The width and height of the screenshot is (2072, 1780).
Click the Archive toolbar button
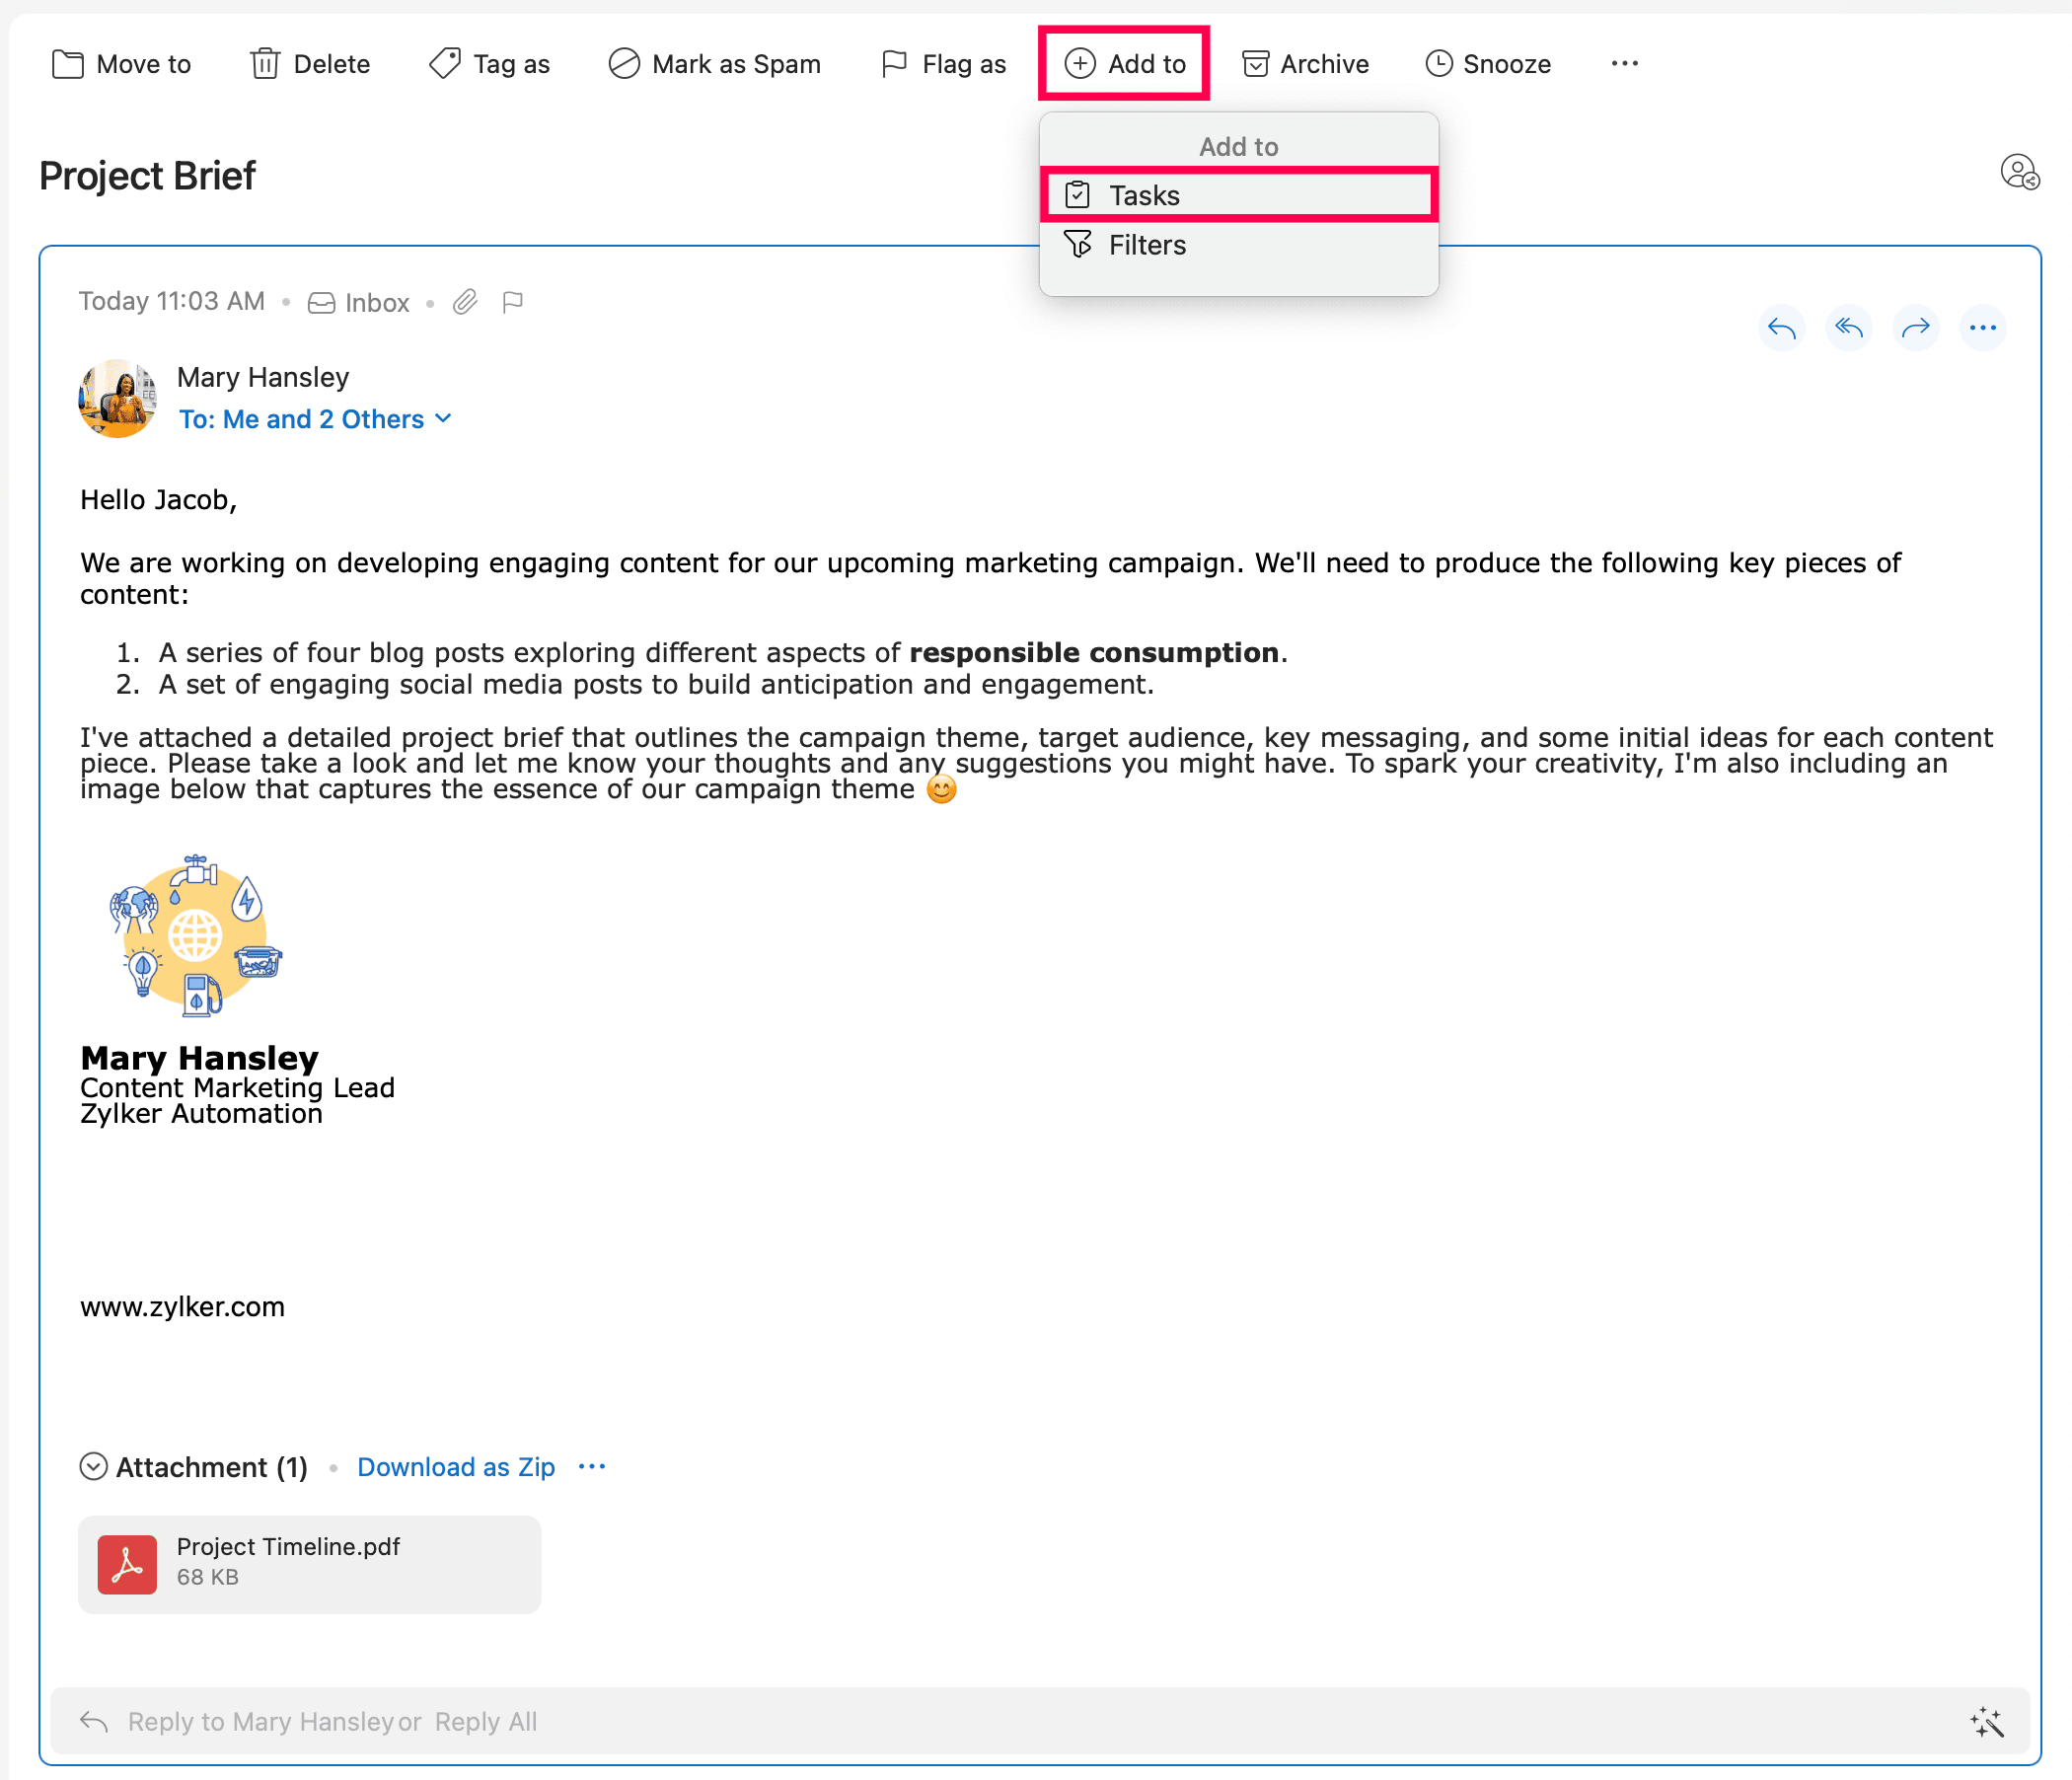(x=1305, y=64)
